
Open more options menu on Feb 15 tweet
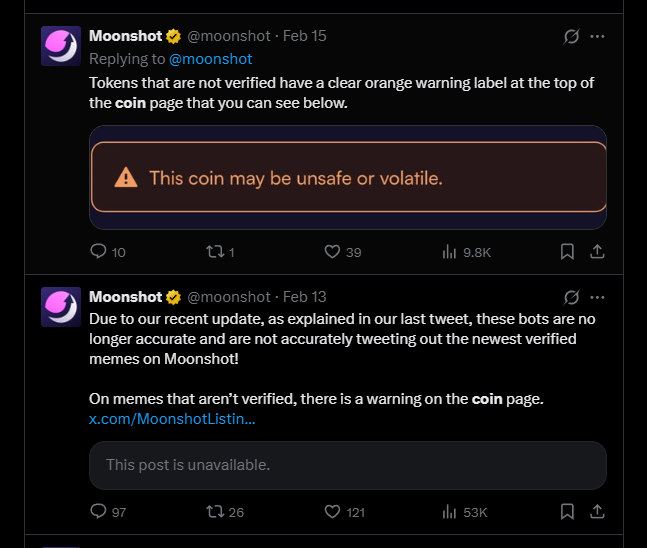pyautogui.click(x=597, y=36)
